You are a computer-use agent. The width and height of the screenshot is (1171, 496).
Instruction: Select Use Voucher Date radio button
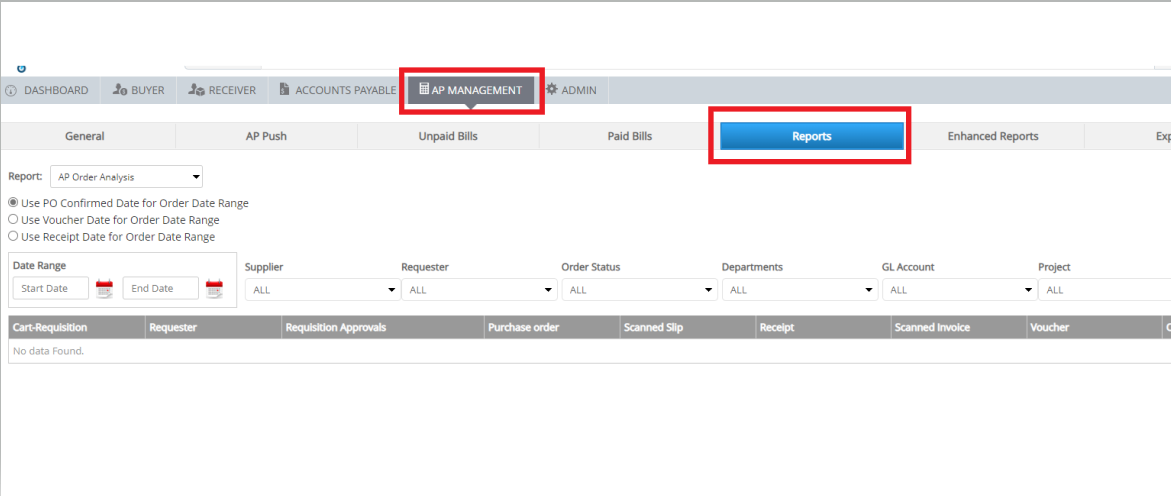point(13,220)
